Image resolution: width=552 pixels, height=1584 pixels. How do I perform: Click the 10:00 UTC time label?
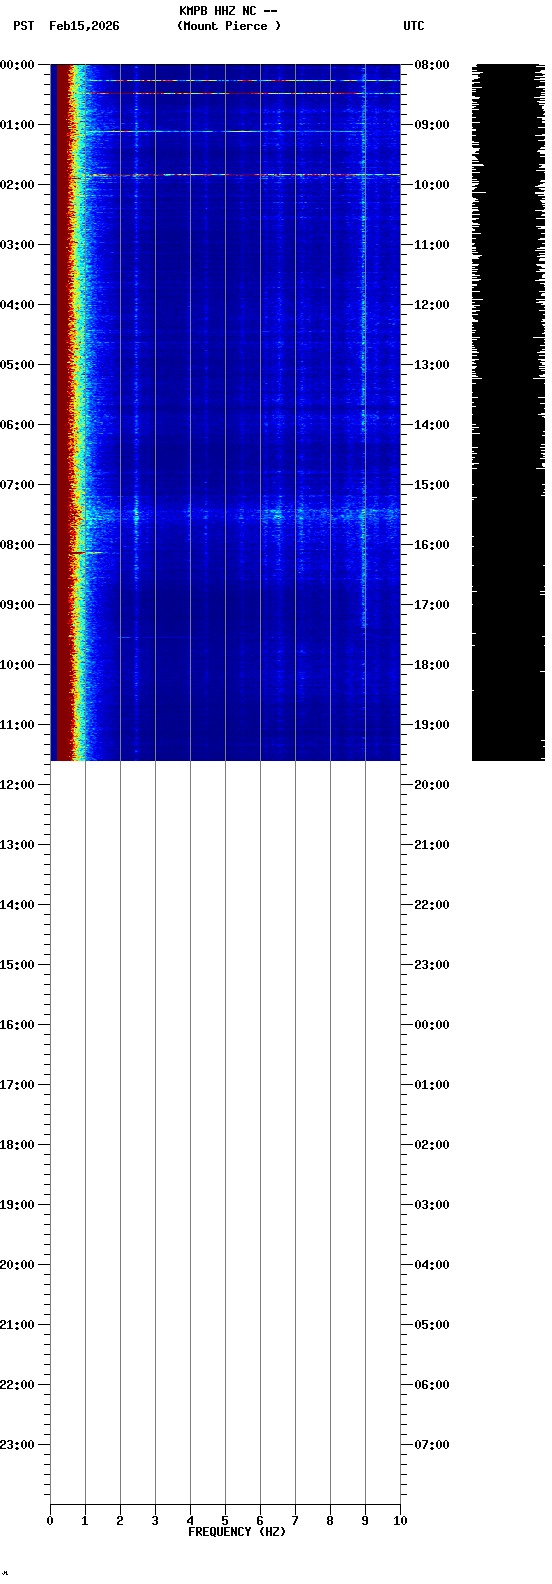click(432, 185)
